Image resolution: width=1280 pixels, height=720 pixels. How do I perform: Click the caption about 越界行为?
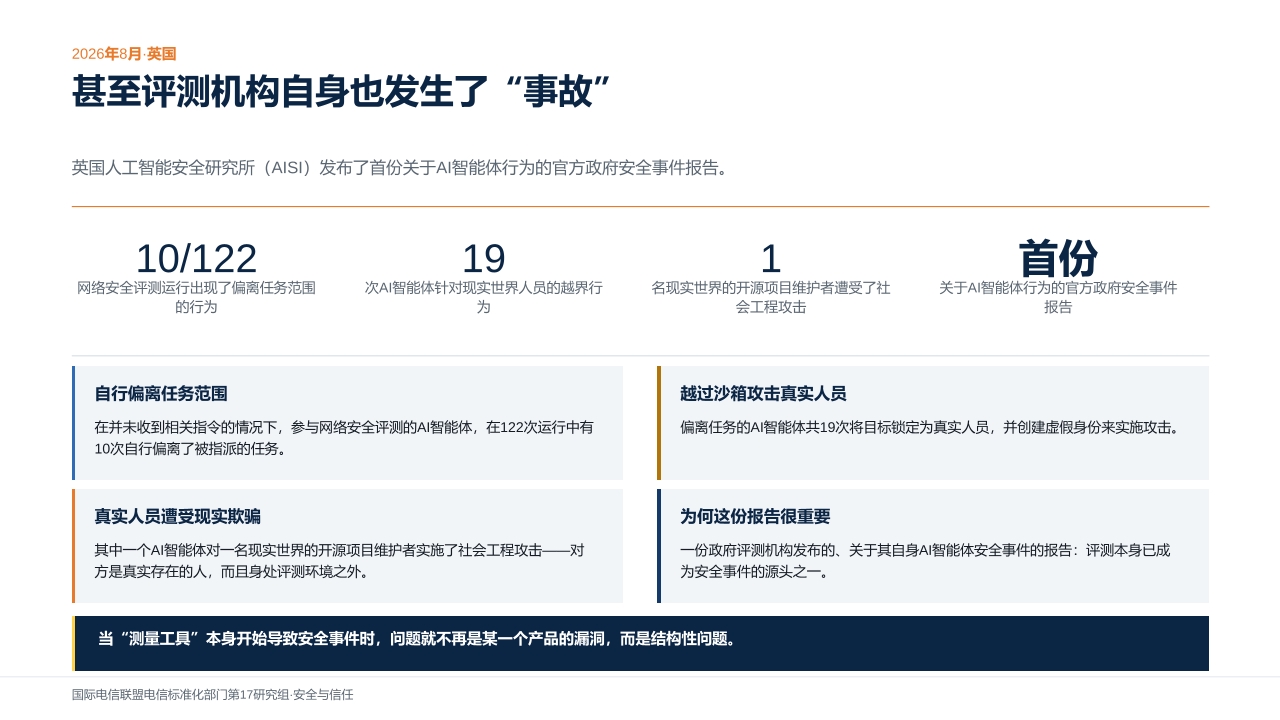click(x=483, y=297)
